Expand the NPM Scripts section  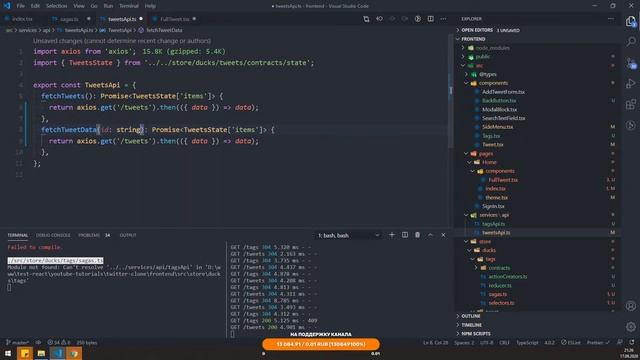click(x=476, y=334)
